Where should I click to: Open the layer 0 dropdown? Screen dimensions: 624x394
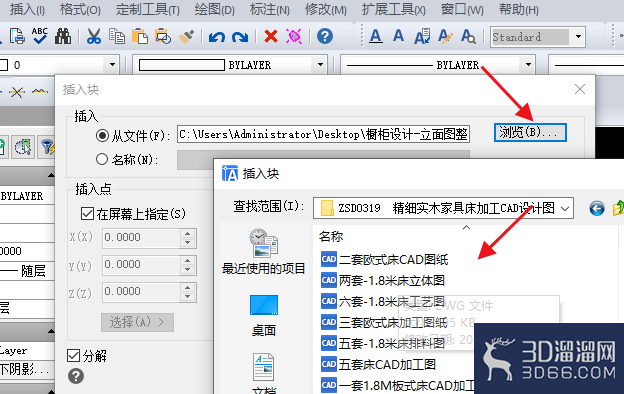pyautogui.click(x=112, y=64)
